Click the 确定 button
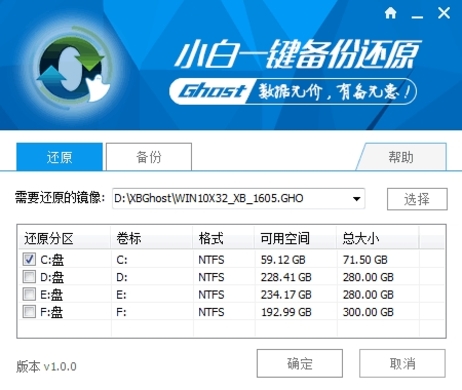462x390 pixels. (300, 363)
